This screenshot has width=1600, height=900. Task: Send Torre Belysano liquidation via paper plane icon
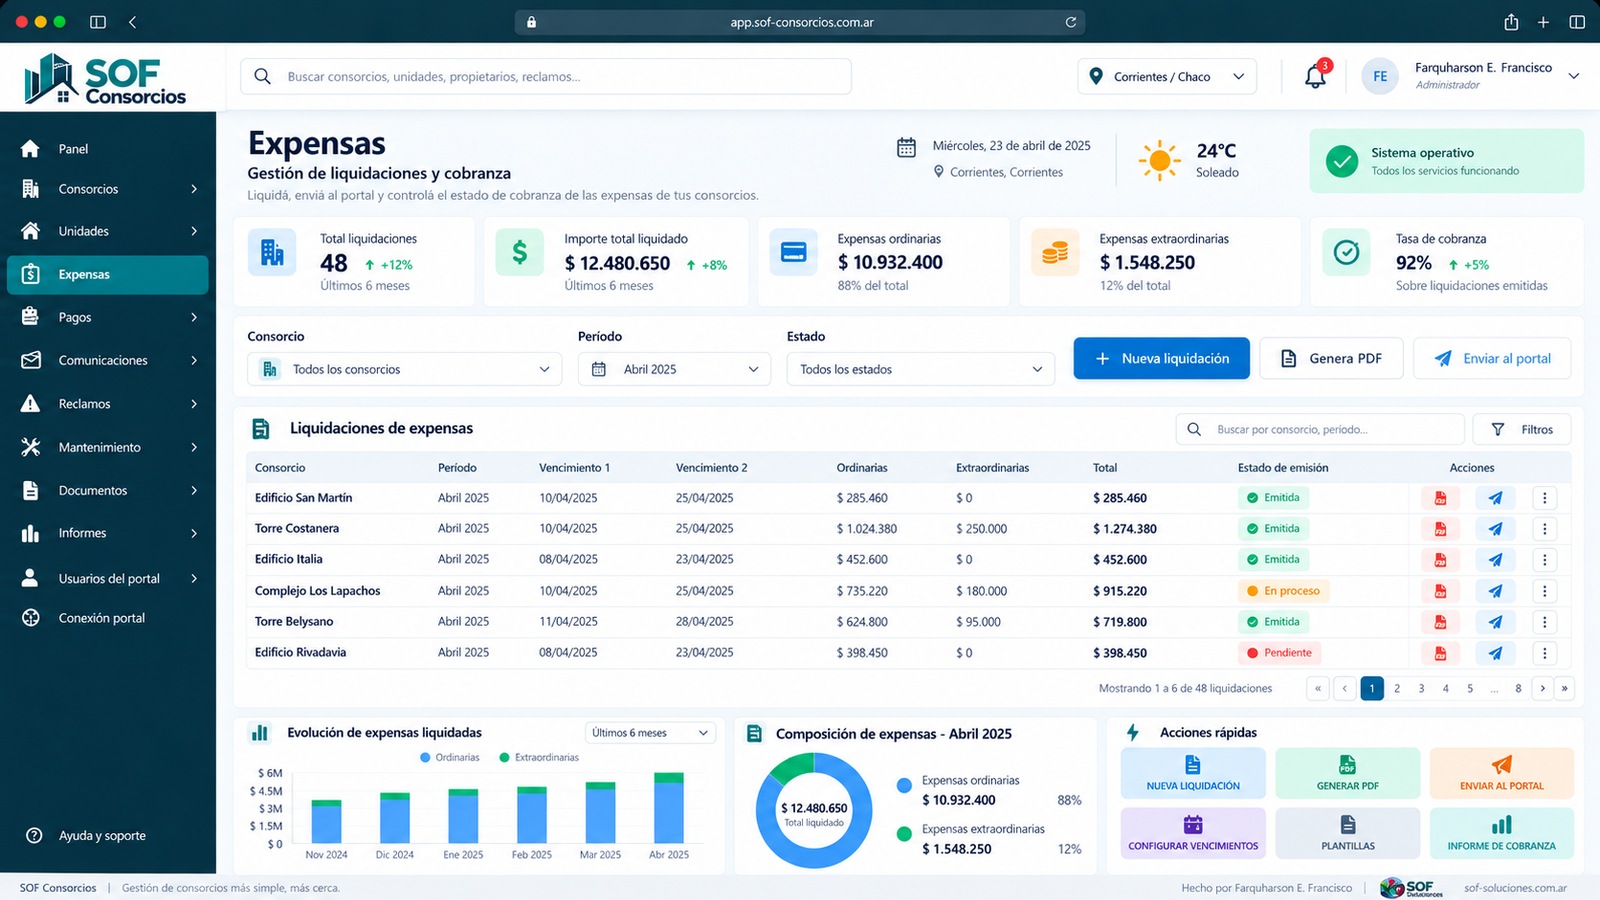(1495, 622)
